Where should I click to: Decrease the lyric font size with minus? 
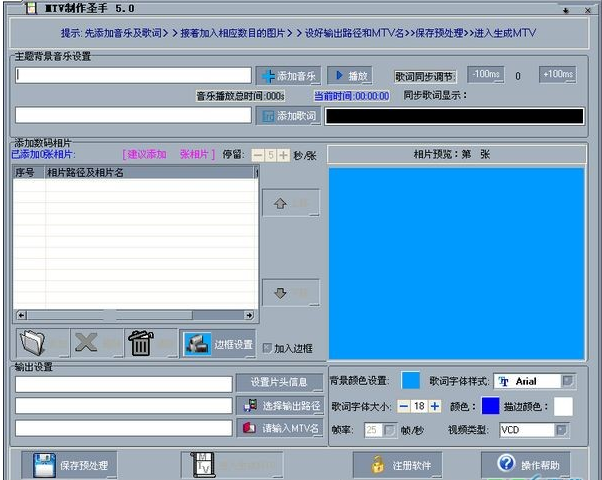click(404, 406)
